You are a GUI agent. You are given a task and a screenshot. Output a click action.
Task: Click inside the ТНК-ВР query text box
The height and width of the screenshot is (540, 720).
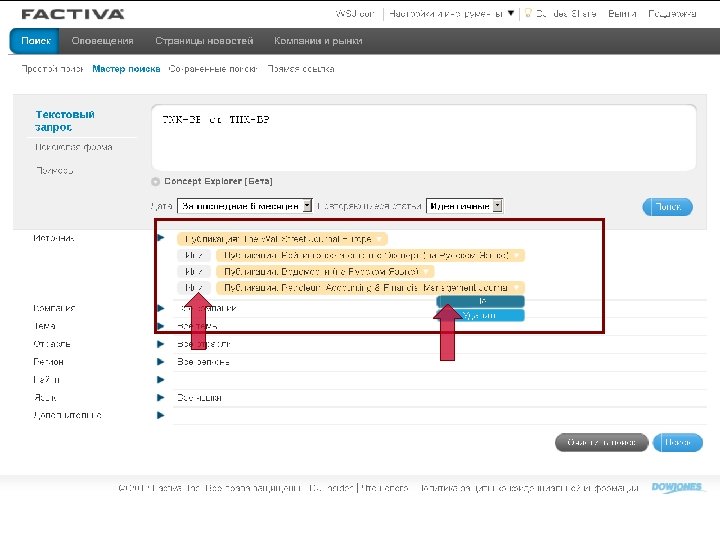[x=423, y=137]
